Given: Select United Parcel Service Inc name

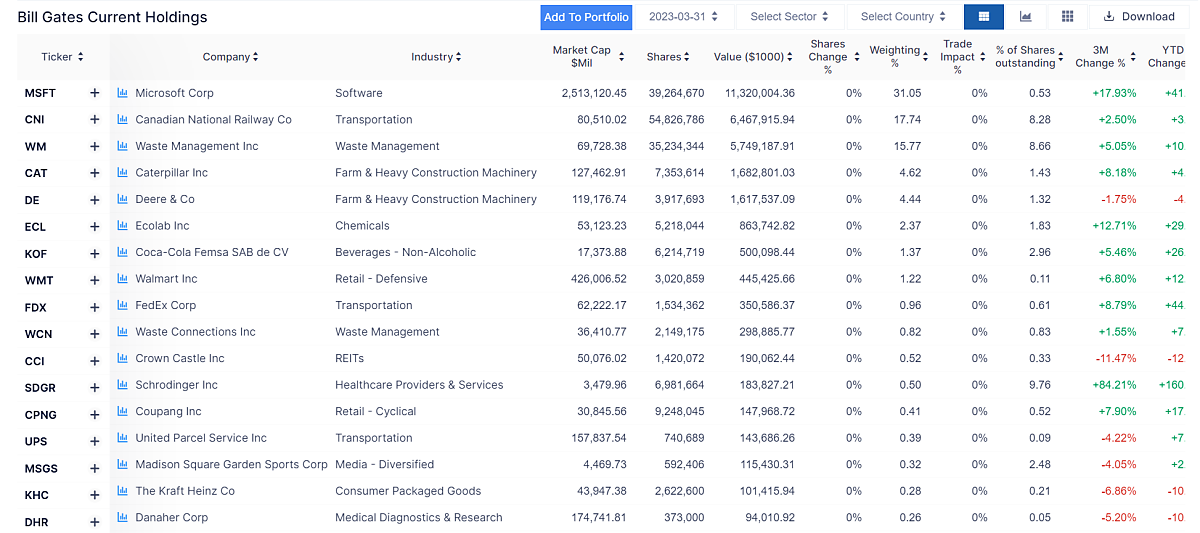Looking at the screenshot, I should click(201, 438).
